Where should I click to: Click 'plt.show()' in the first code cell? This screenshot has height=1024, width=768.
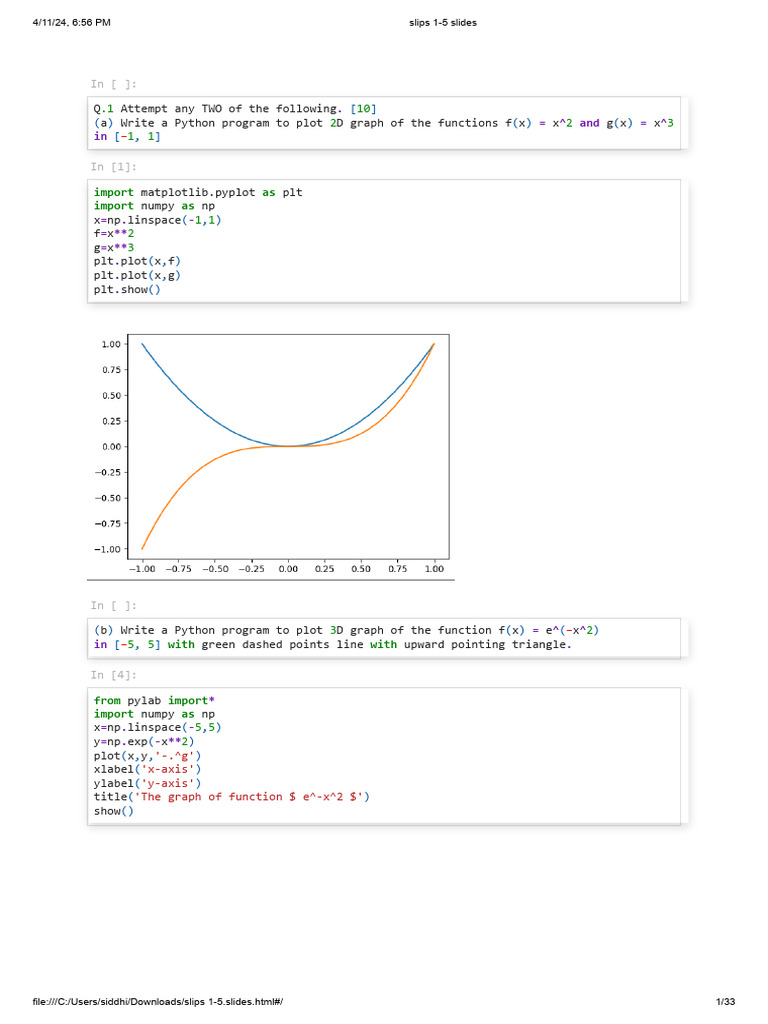tap(127, 289)
